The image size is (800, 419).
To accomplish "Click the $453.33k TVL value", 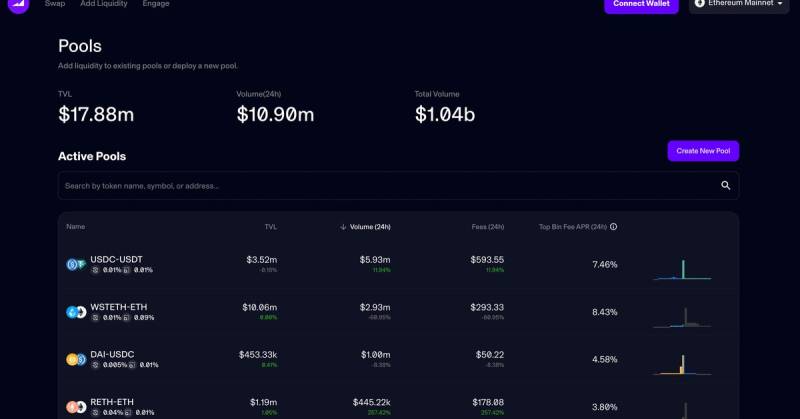I will pyautogui.click(x=258, y=355).
